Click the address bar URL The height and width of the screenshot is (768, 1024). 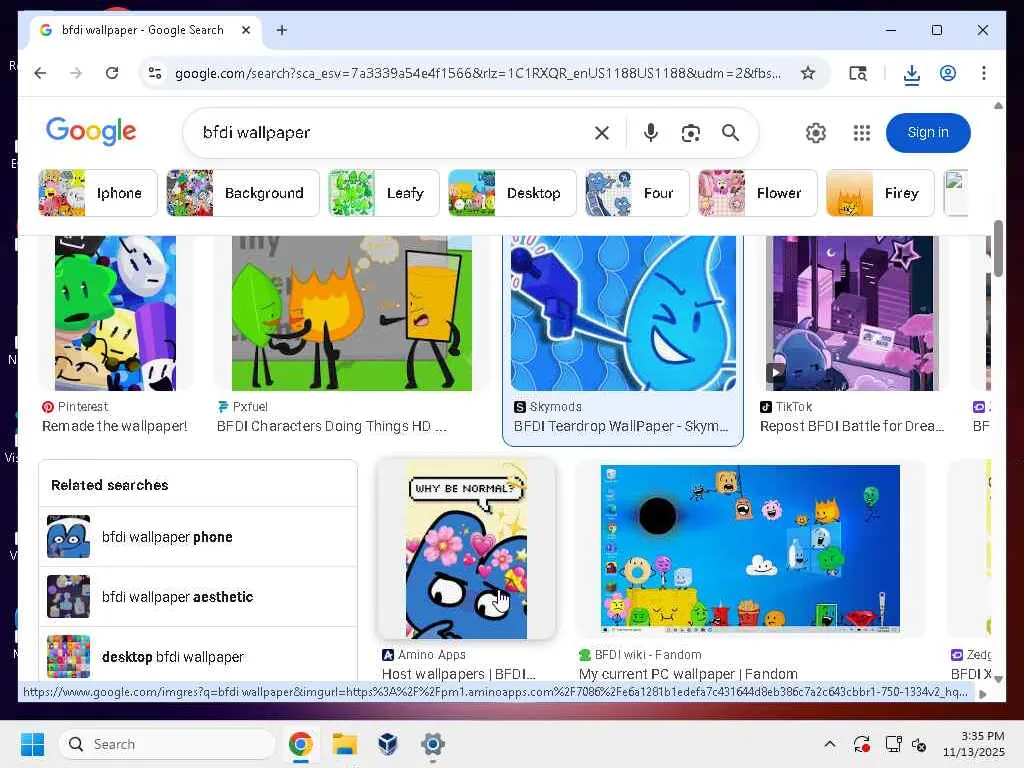[x=478, y=73]
